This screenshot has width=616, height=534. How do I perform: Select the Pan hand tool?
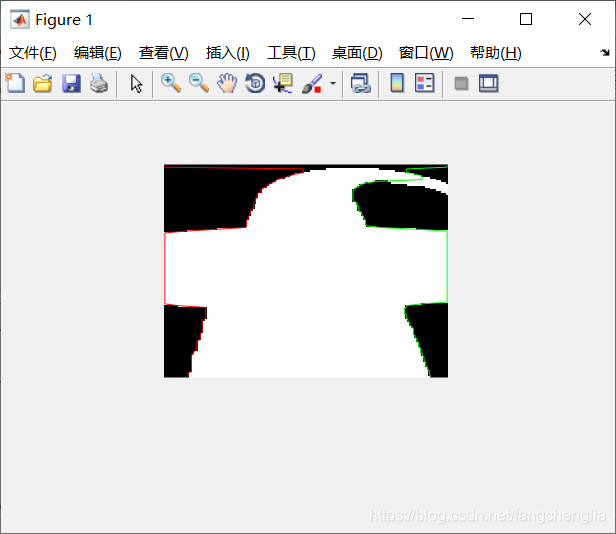[227, 83]
